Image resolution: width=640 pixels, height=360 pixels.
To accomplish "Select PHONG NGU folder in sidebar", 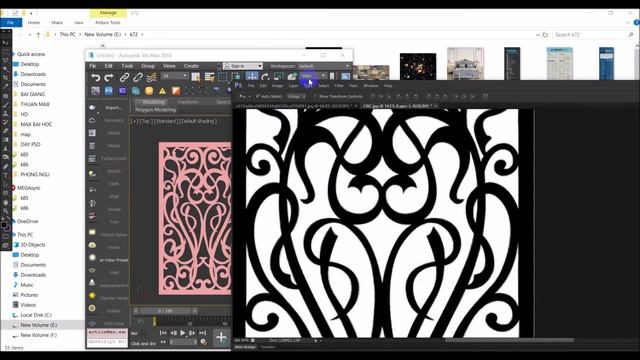I will 35,174.
